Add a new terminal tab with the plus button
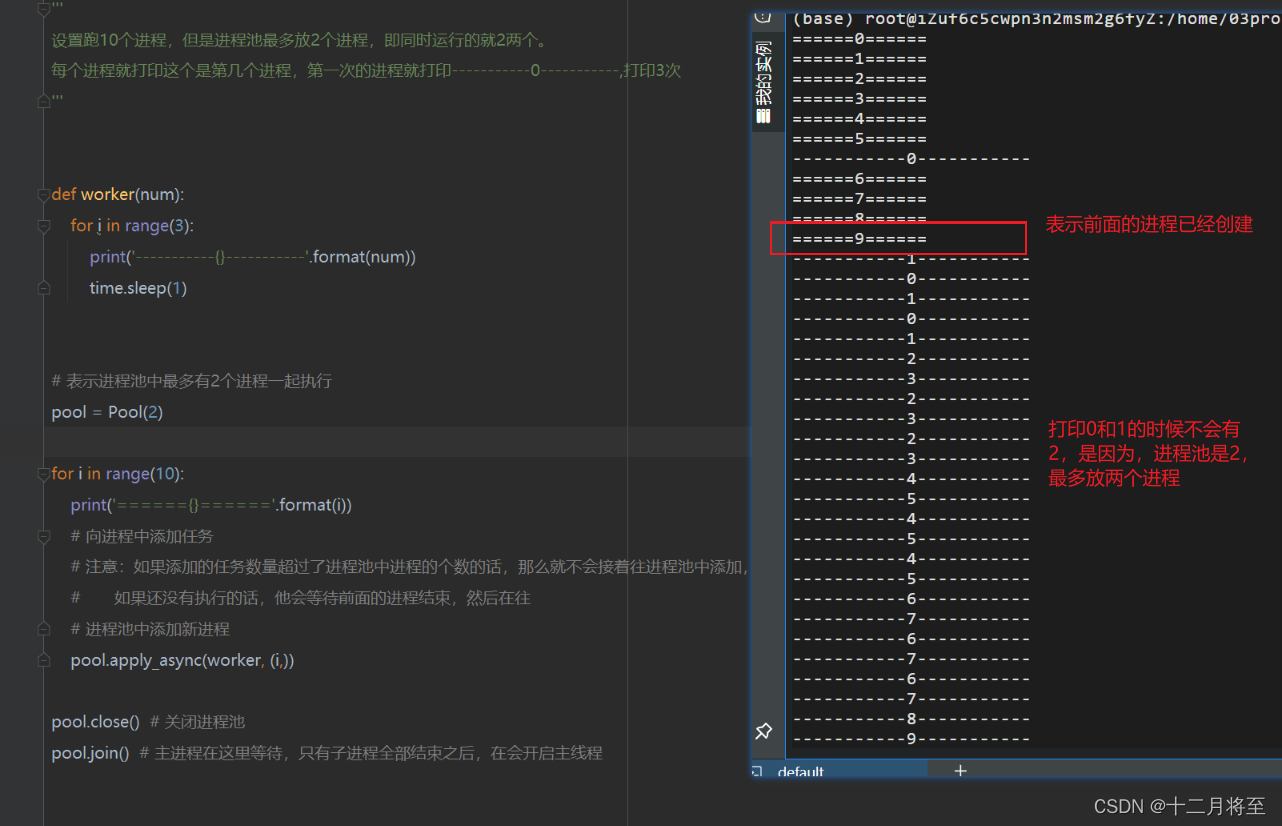1282x826 pixels. (x=960, y=771)
